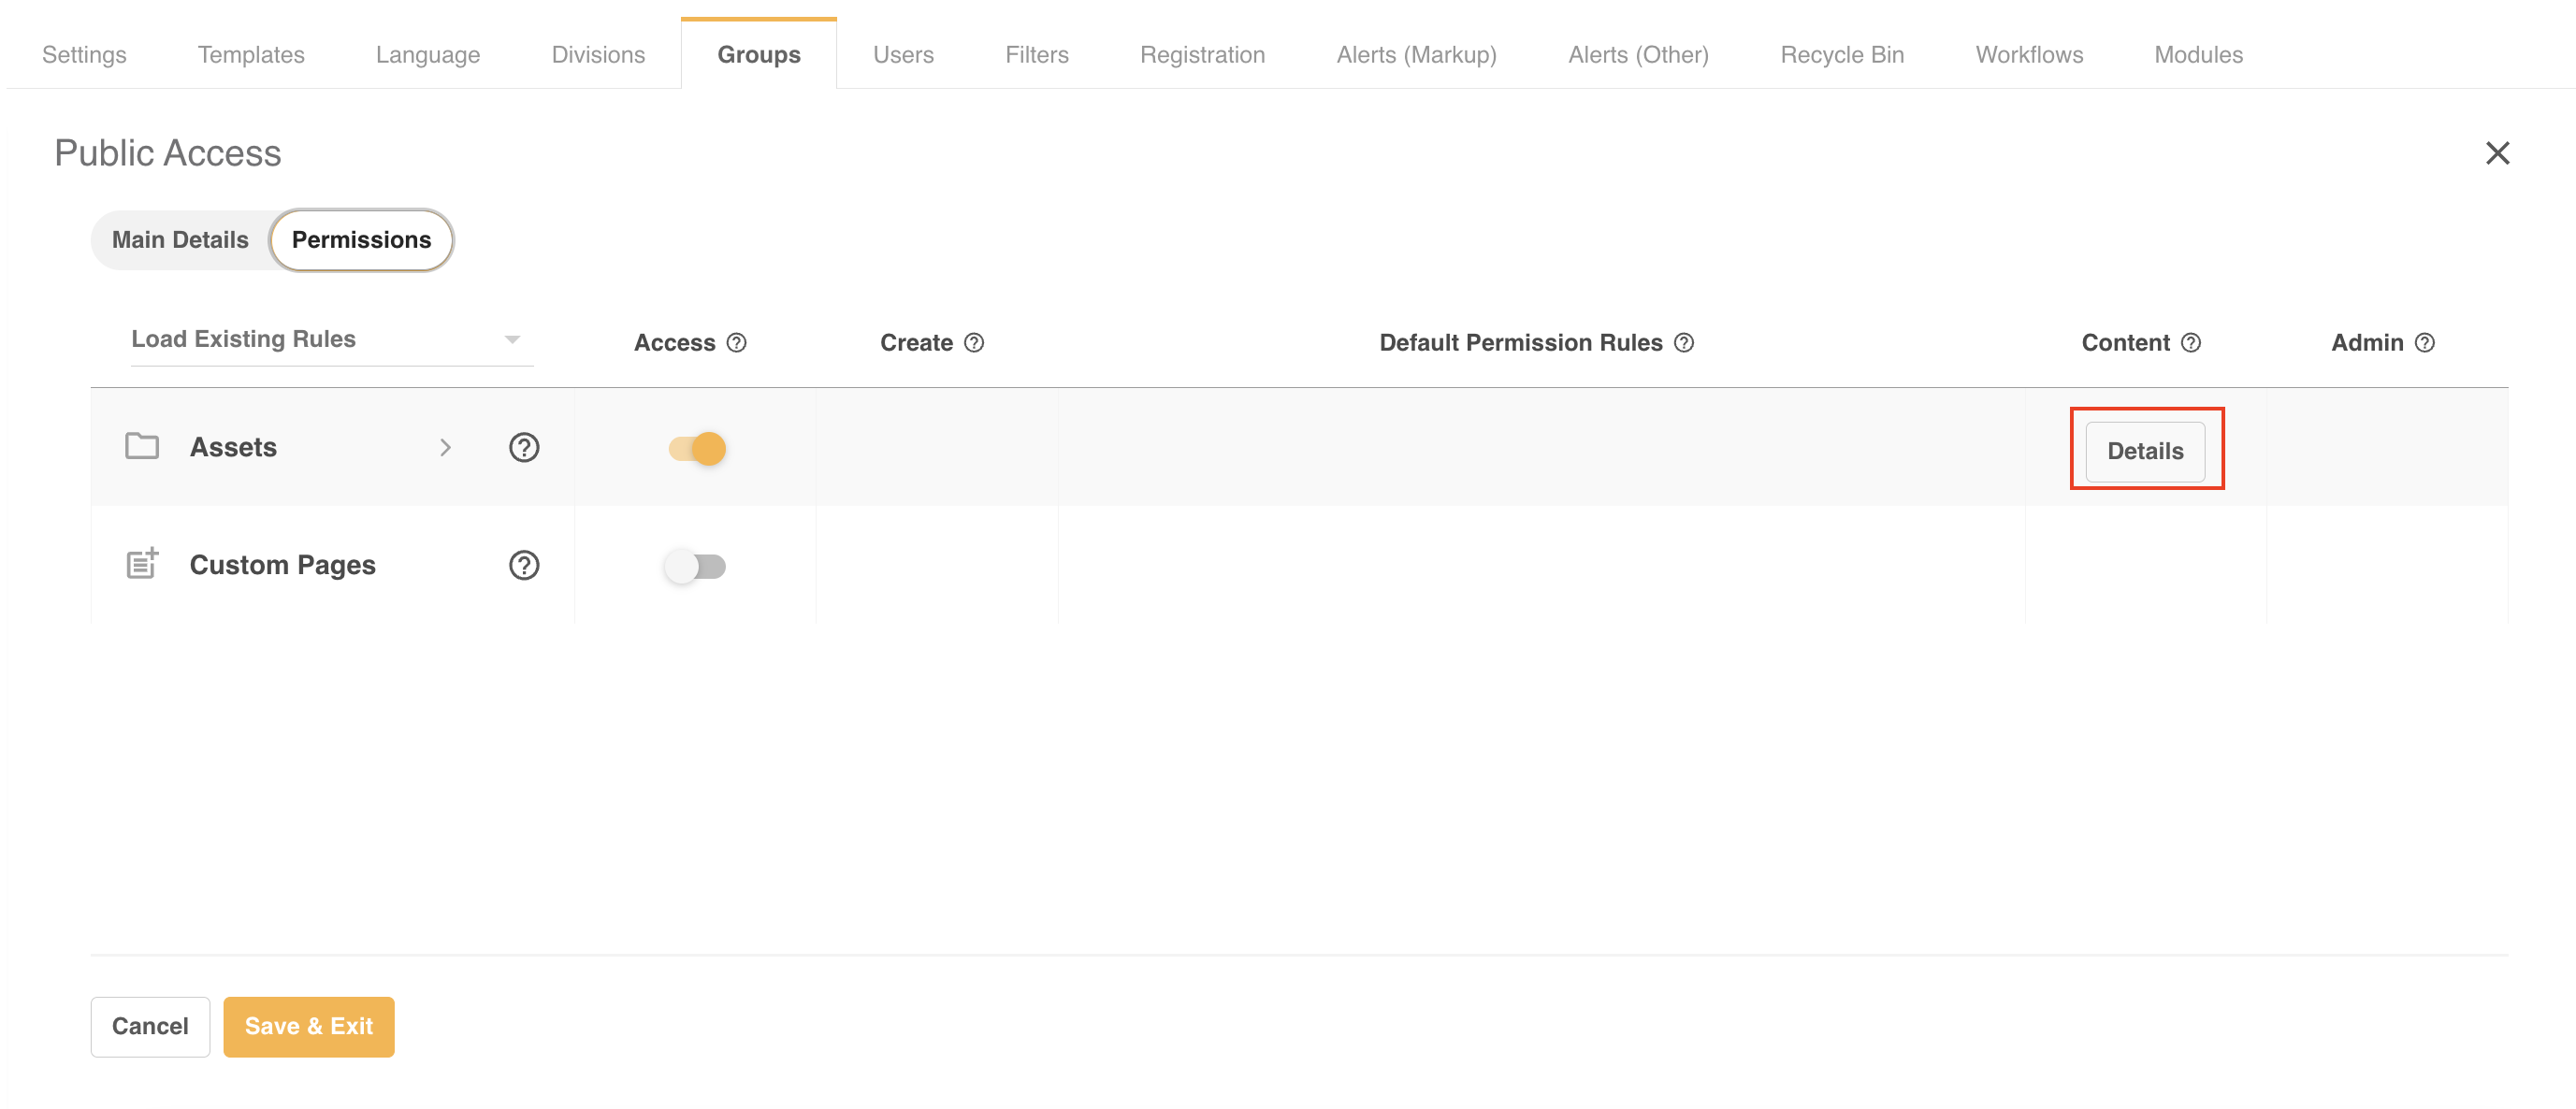Click Save & Exit

[x=309, y=1026]
